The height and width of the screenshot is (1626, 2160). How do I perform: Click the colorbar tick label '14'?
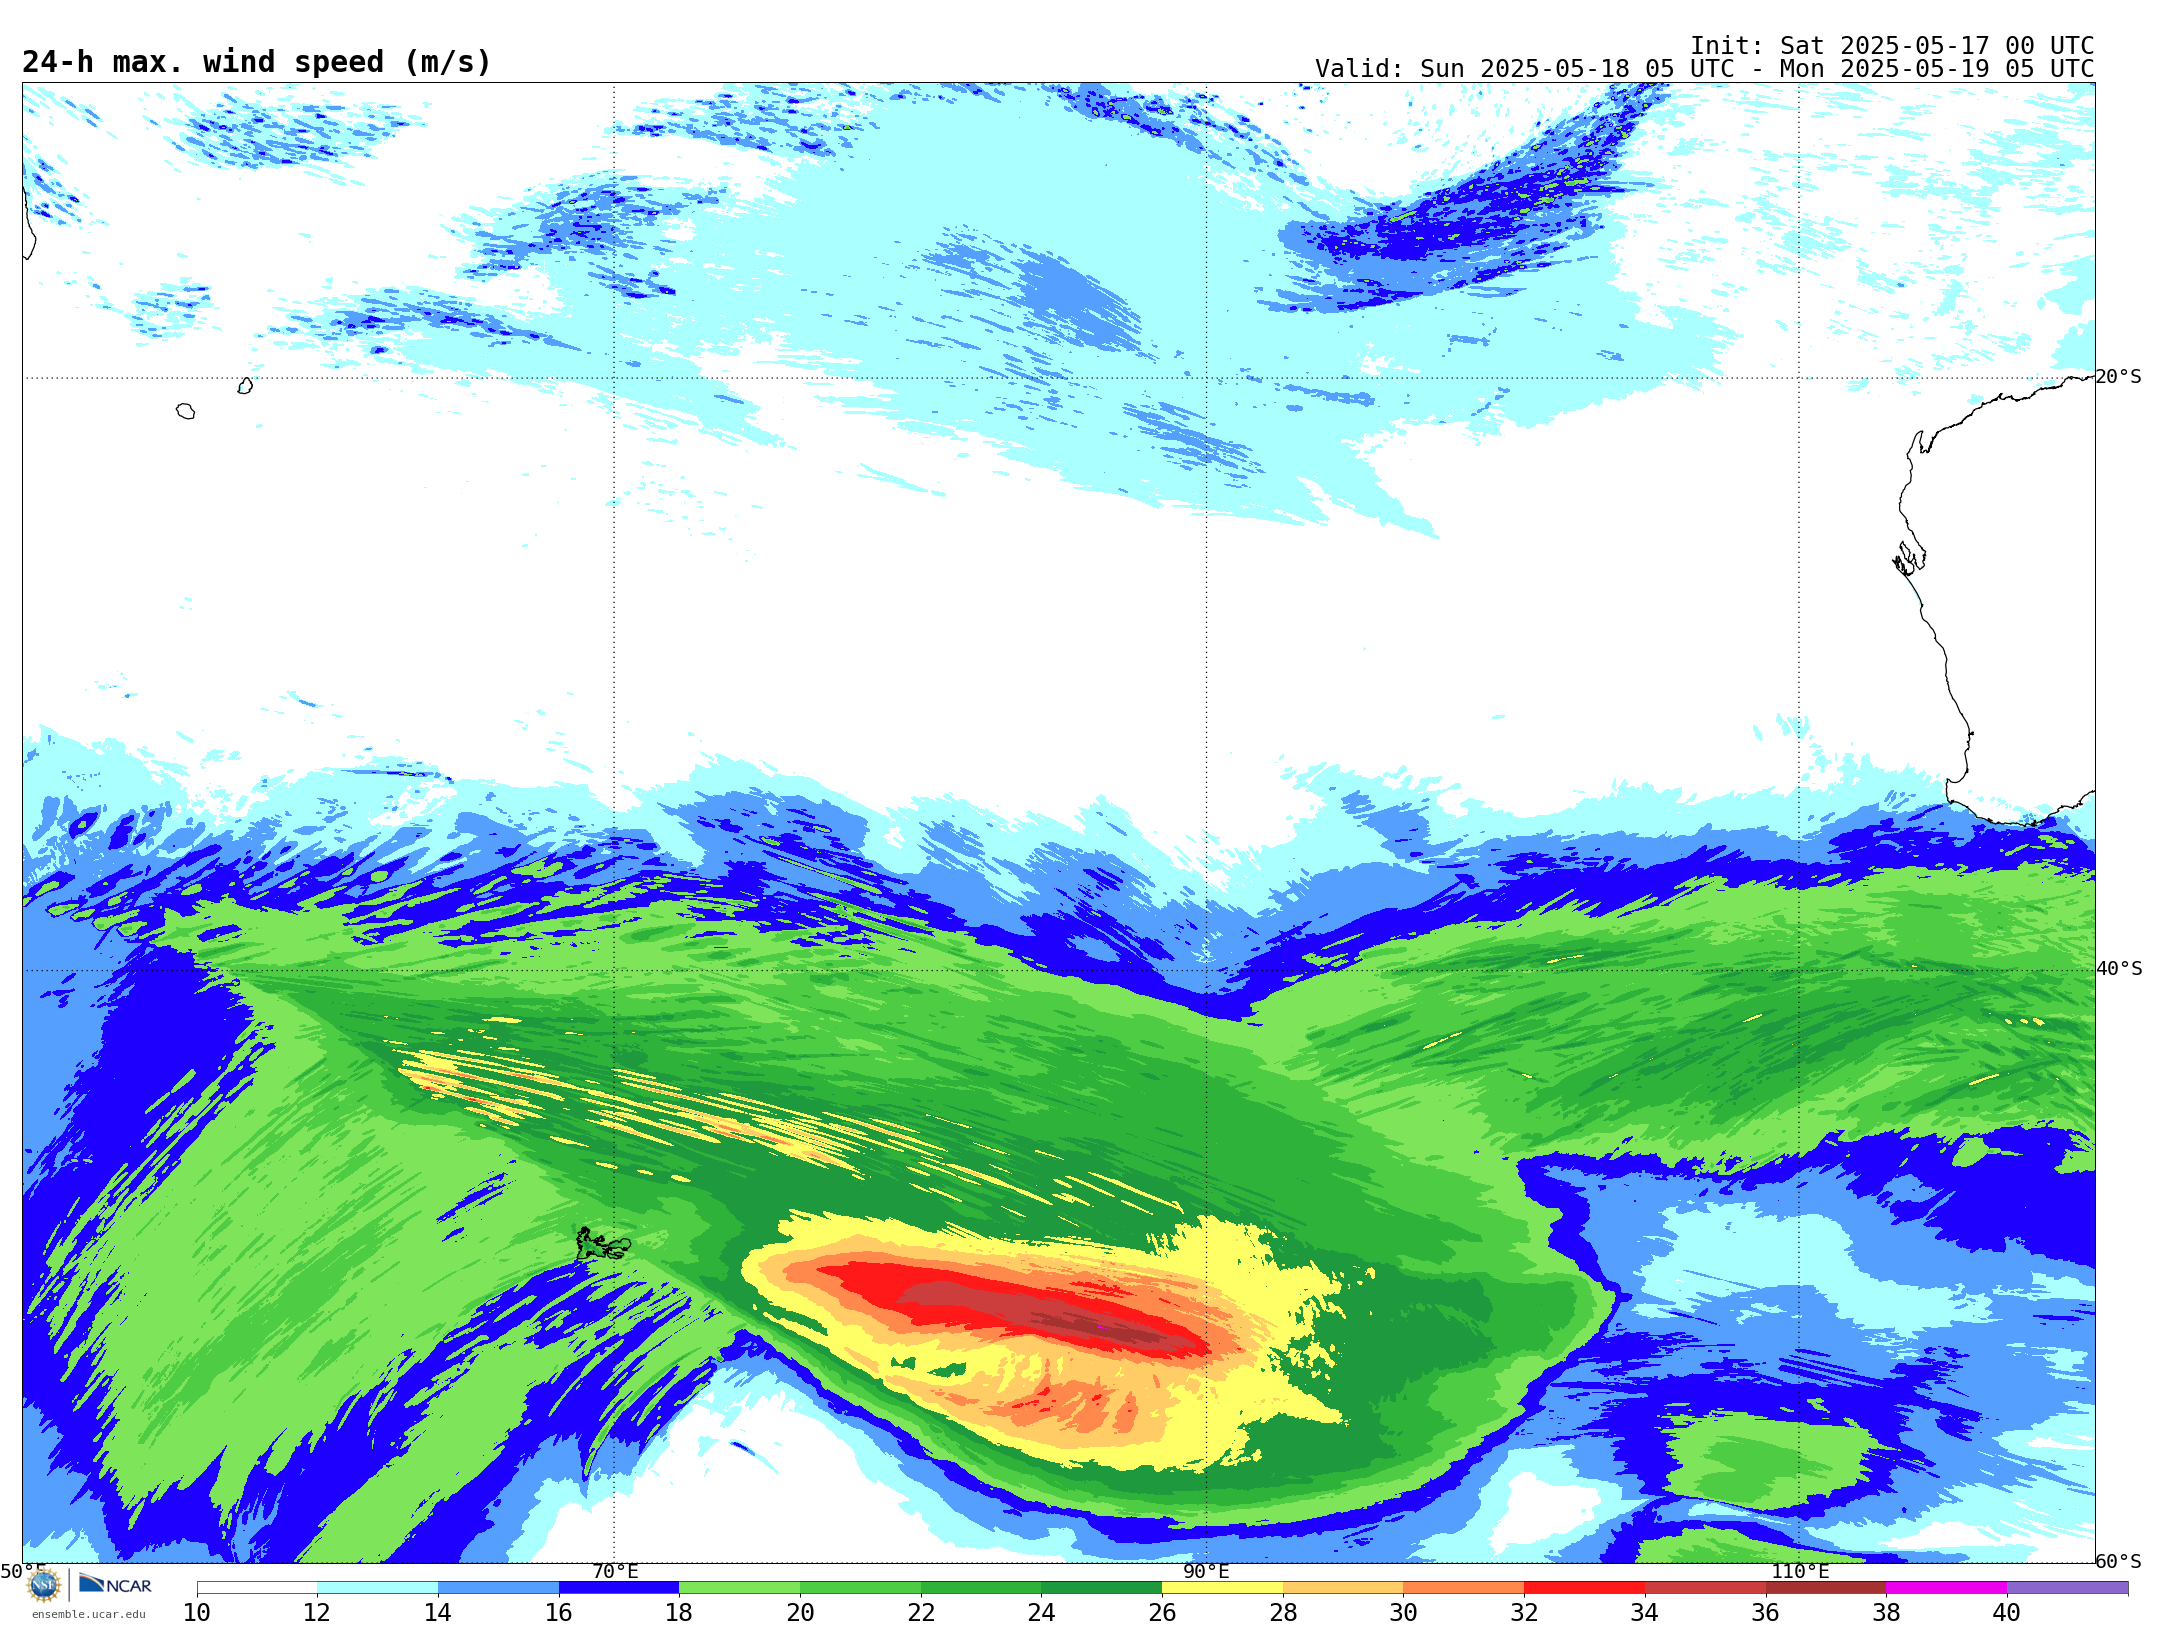[x=438, y=1612]
